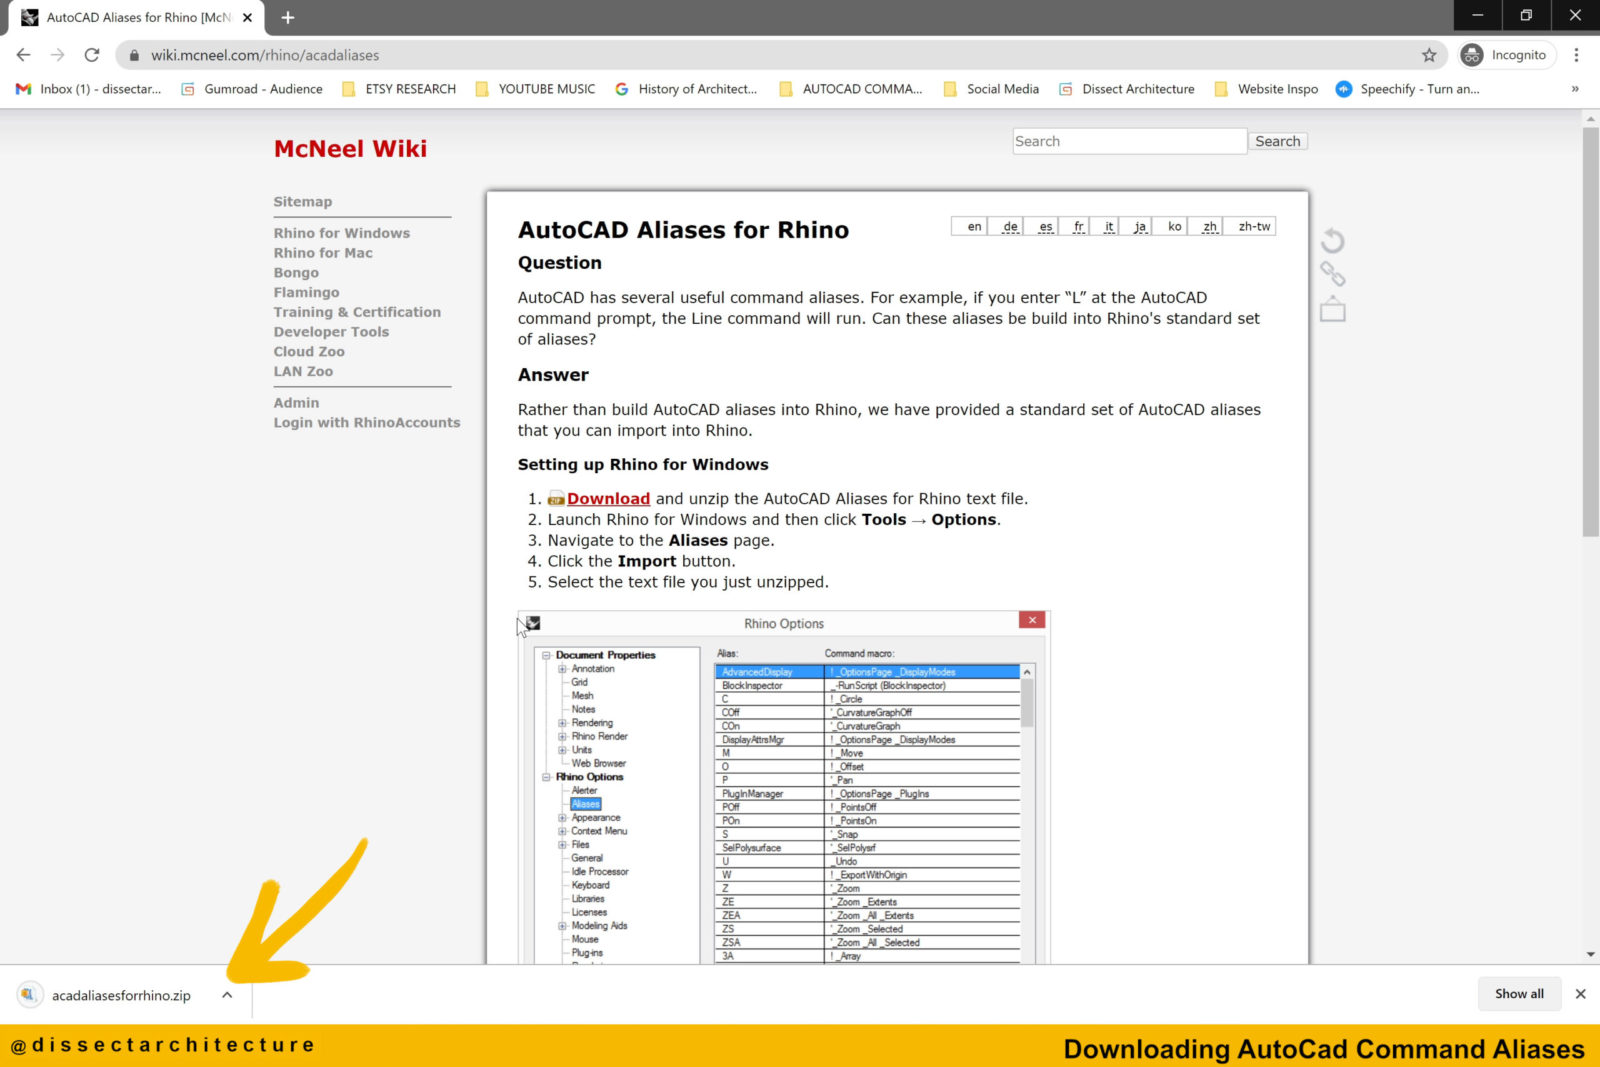The width and height of the screenshot is (1600, 1067).
Task: Open the Incognito profile indicator
Action: (x=1506, y=55)
